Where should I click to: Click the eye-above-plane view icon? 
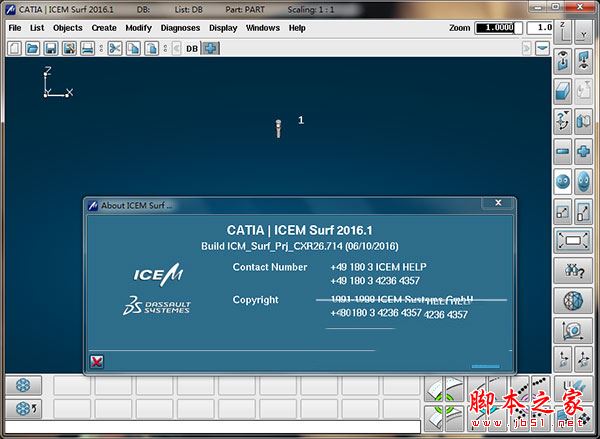(x=562, y=61)
